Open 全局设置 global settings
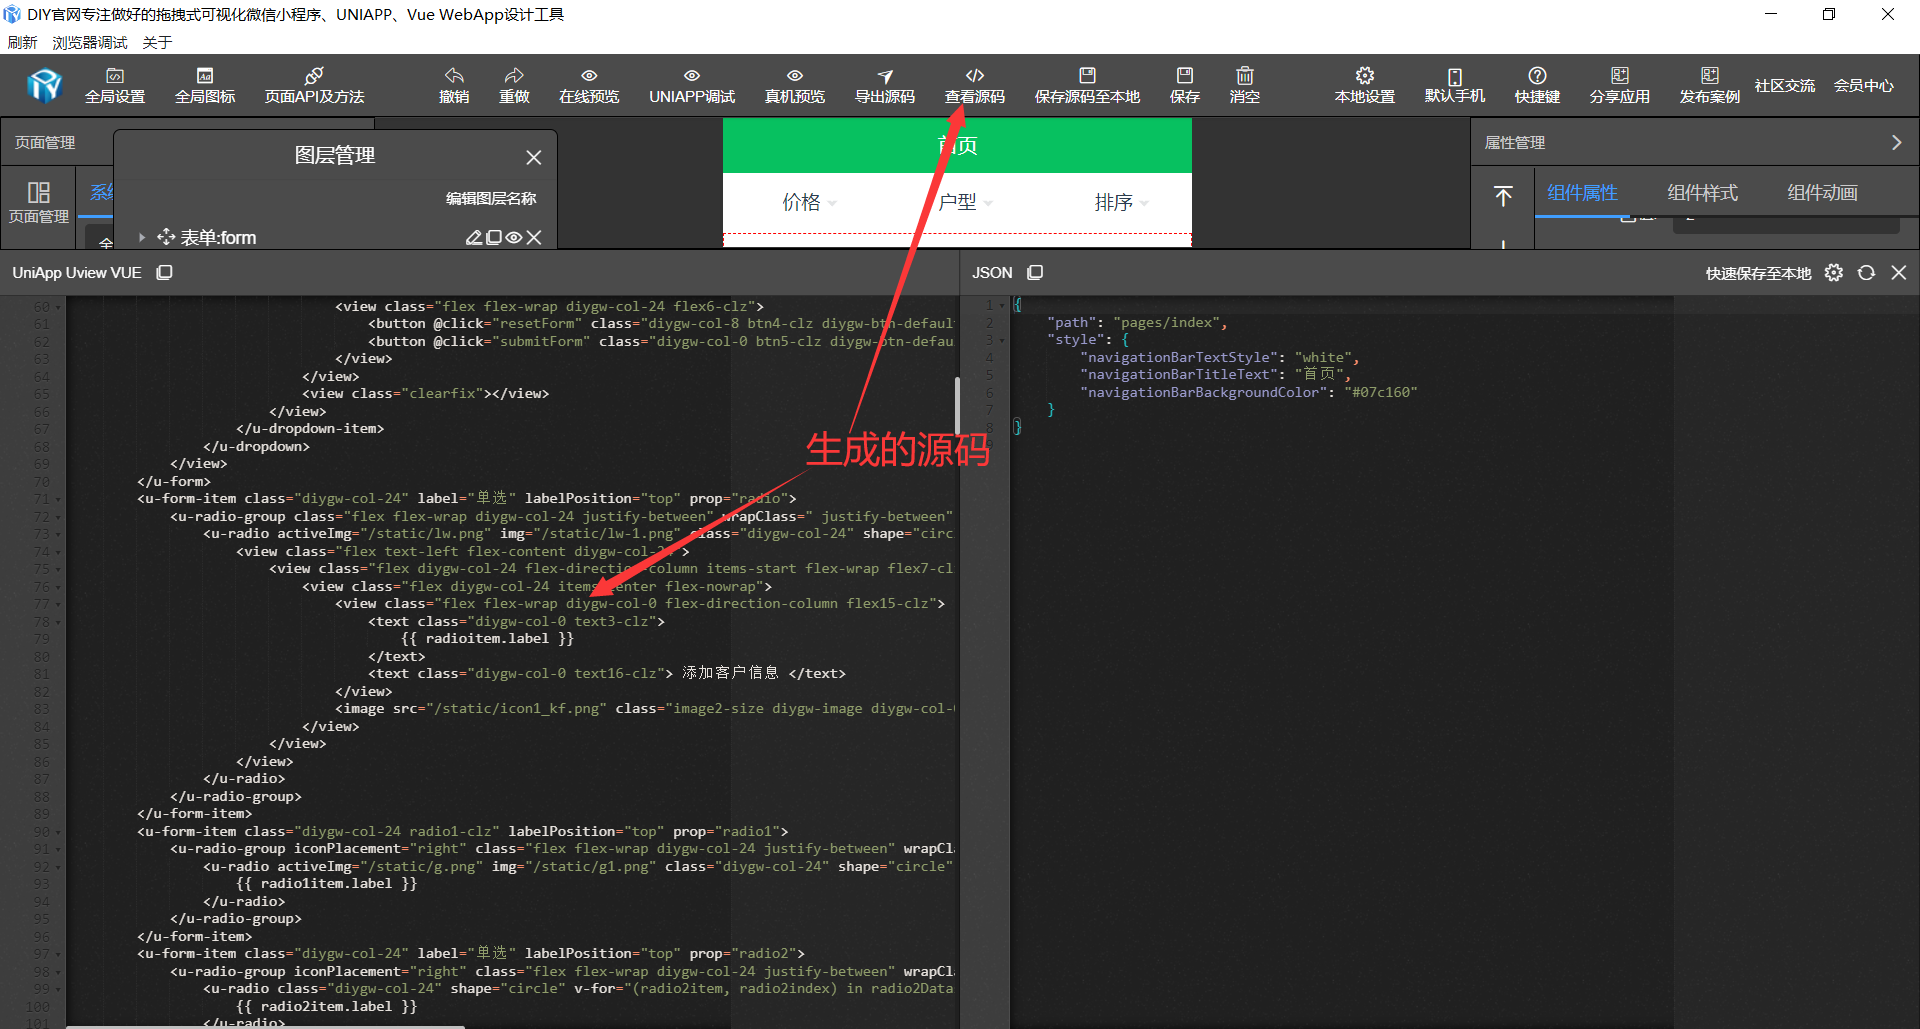The image size is (1920, 1029). click(x=115, y=86)
